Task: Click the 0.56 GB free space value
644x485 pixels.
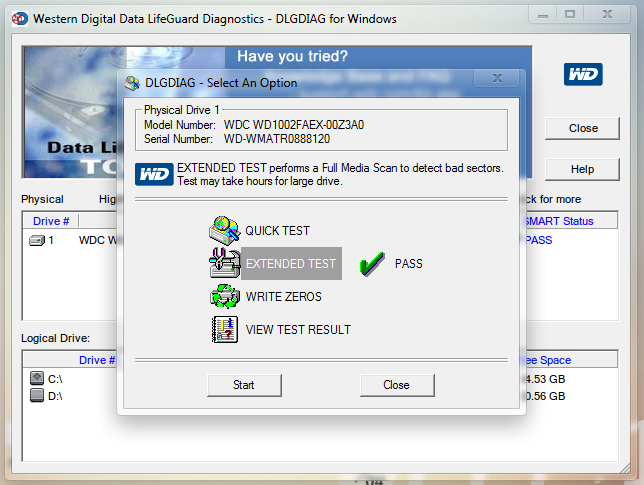Action: pos(546,396)
